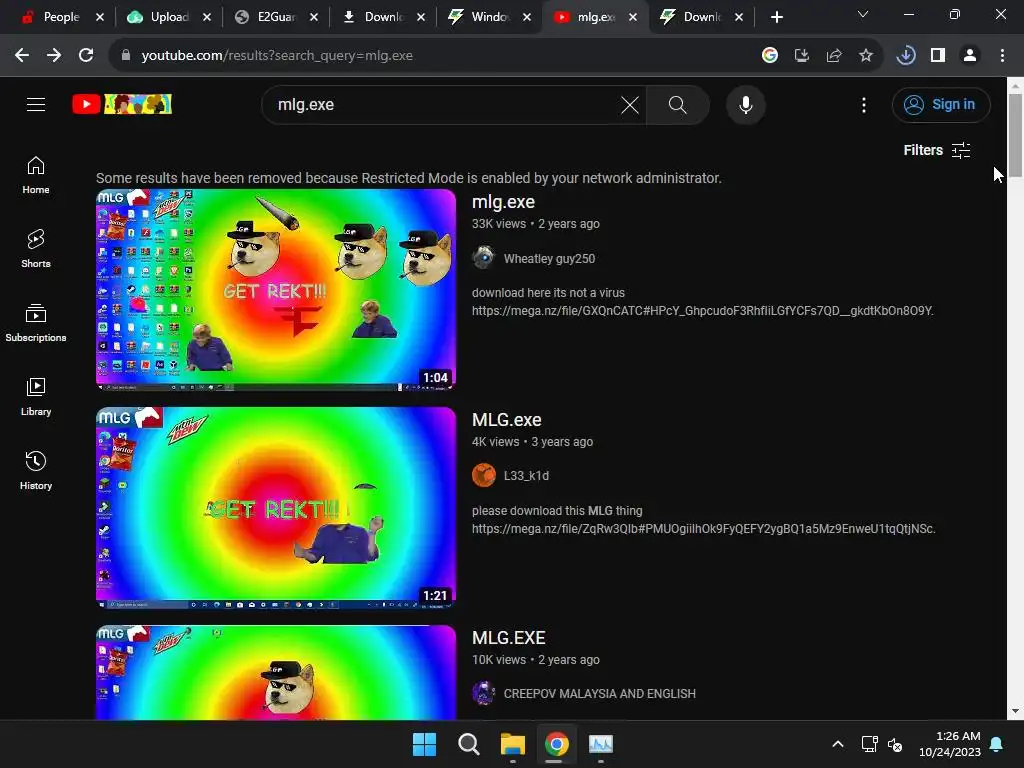
Task: Open the YouTube hamburger guide menu
Action: coord(36,104)
